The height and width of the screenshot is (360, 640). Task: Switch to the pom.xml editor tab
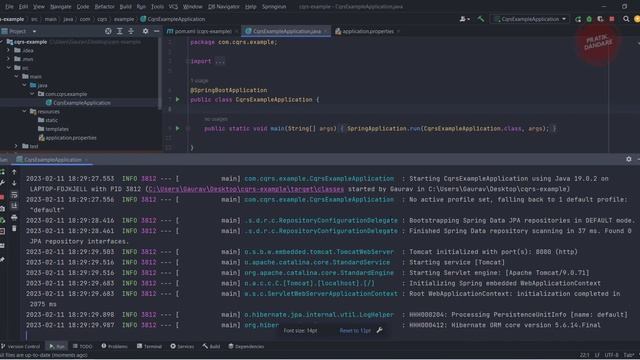click(x=202, y=31)
